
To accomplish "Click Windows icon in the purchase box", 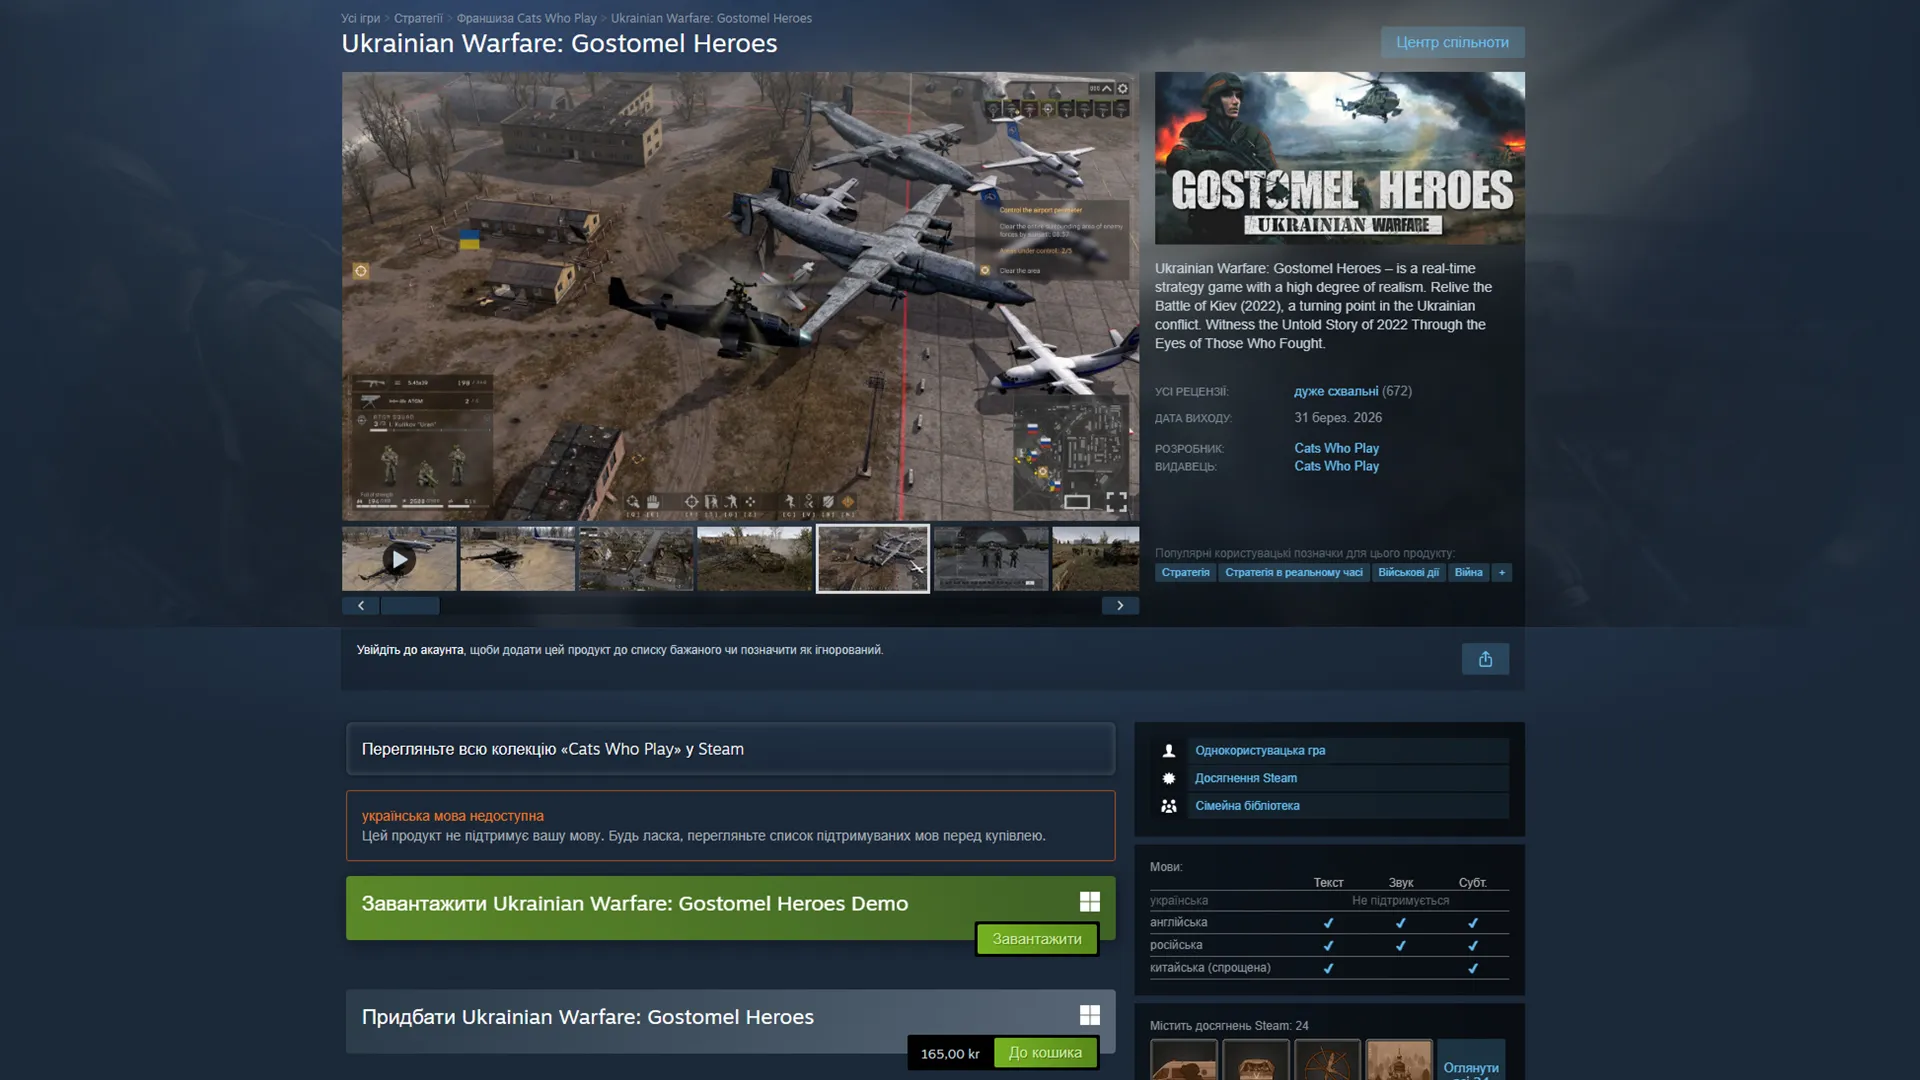I will [1090, 1016].
